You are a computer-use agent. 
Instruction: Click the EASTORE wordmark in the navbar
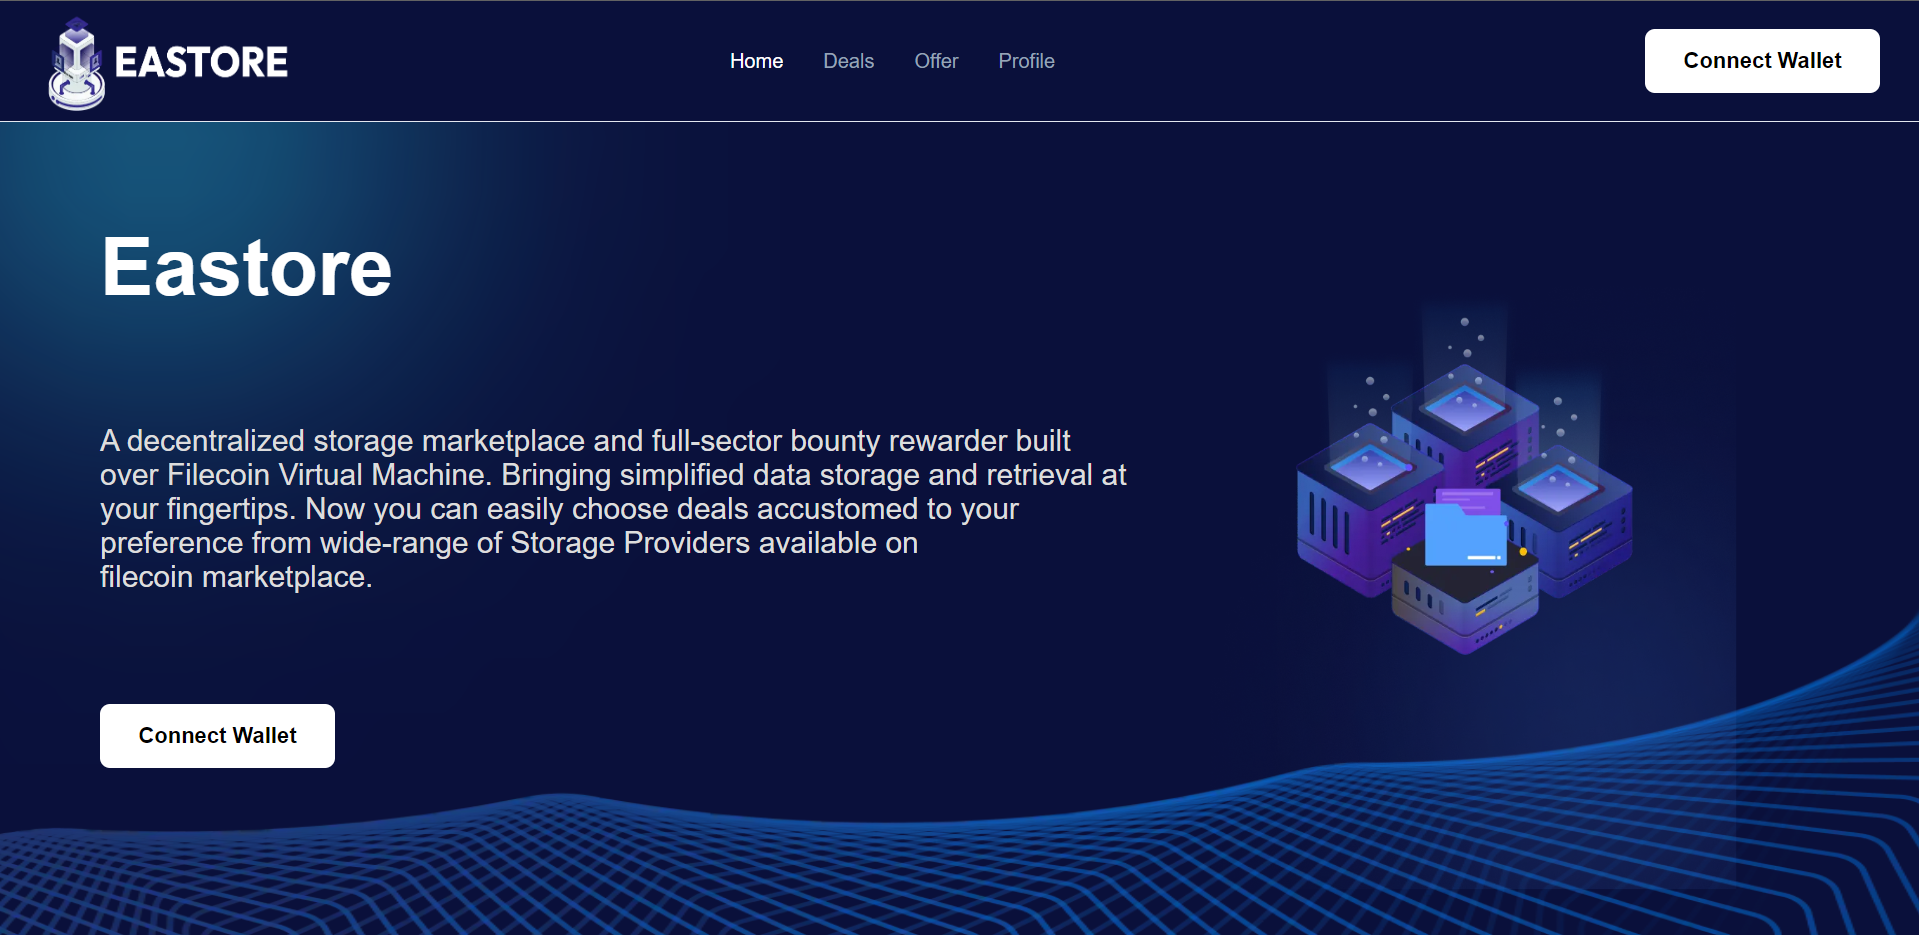(x=200, y=61)
